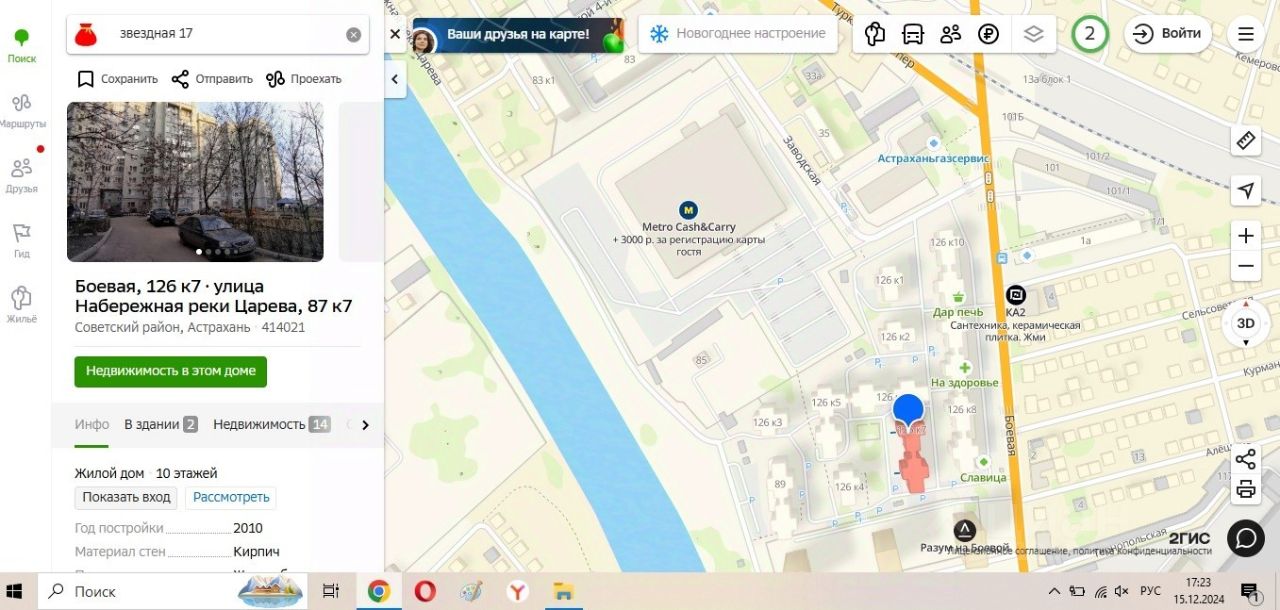Open the tourist places layer icon

[875, 34]
